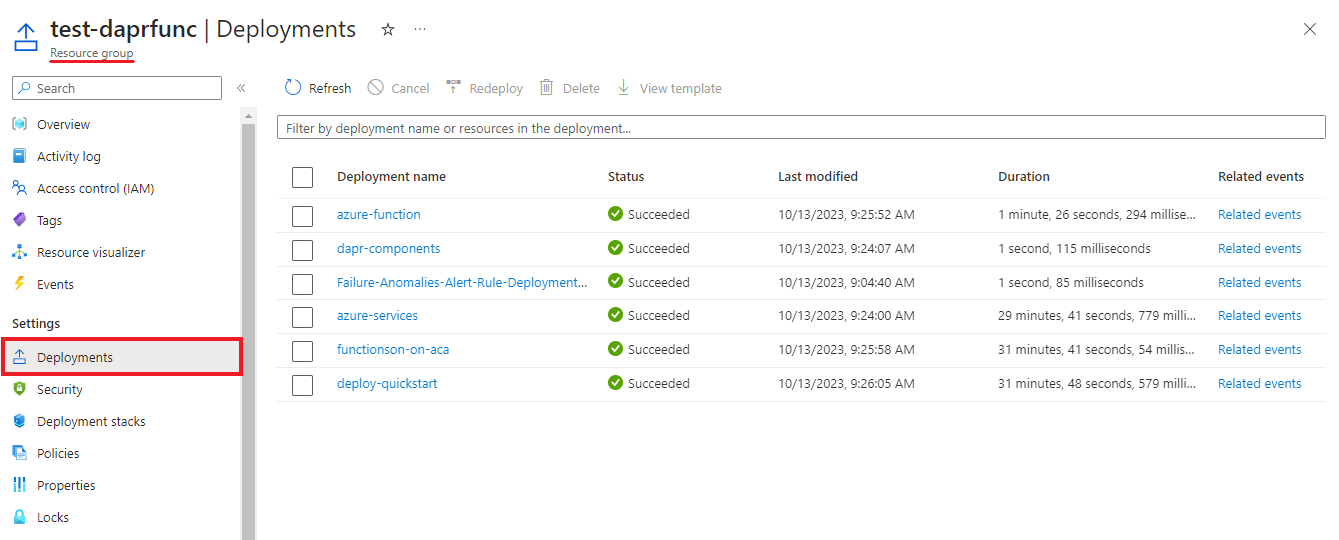Click timestamp 10/13/2023, 9:04:40 AM
This screenshot has height=540, width=1339.
(x=846, y=282)
